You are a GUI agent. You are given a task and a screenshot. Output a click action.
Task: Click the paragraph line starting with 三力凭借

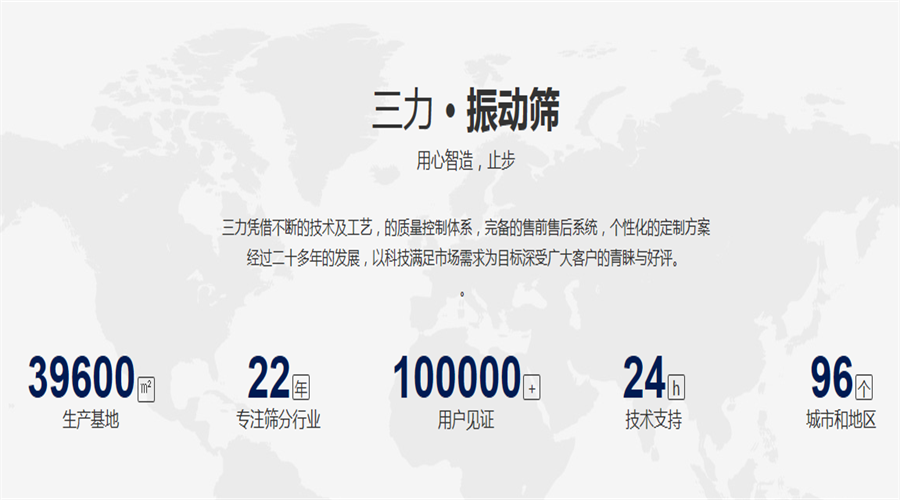(x=465, y=226)
